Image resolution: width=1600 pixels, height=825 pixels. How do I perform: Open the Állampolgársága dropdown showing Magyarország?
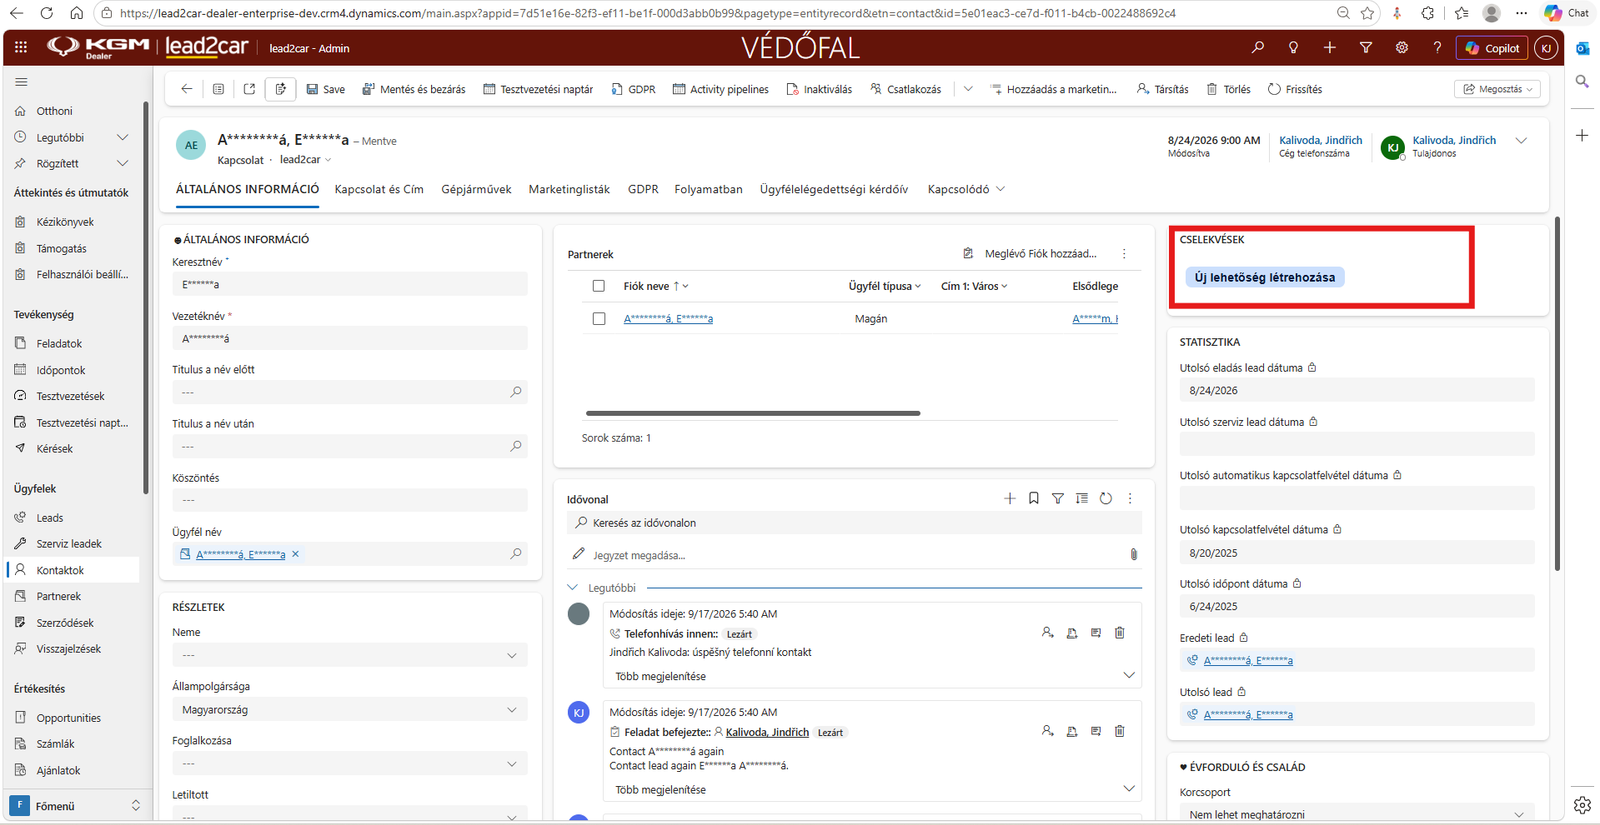[349, 710]
